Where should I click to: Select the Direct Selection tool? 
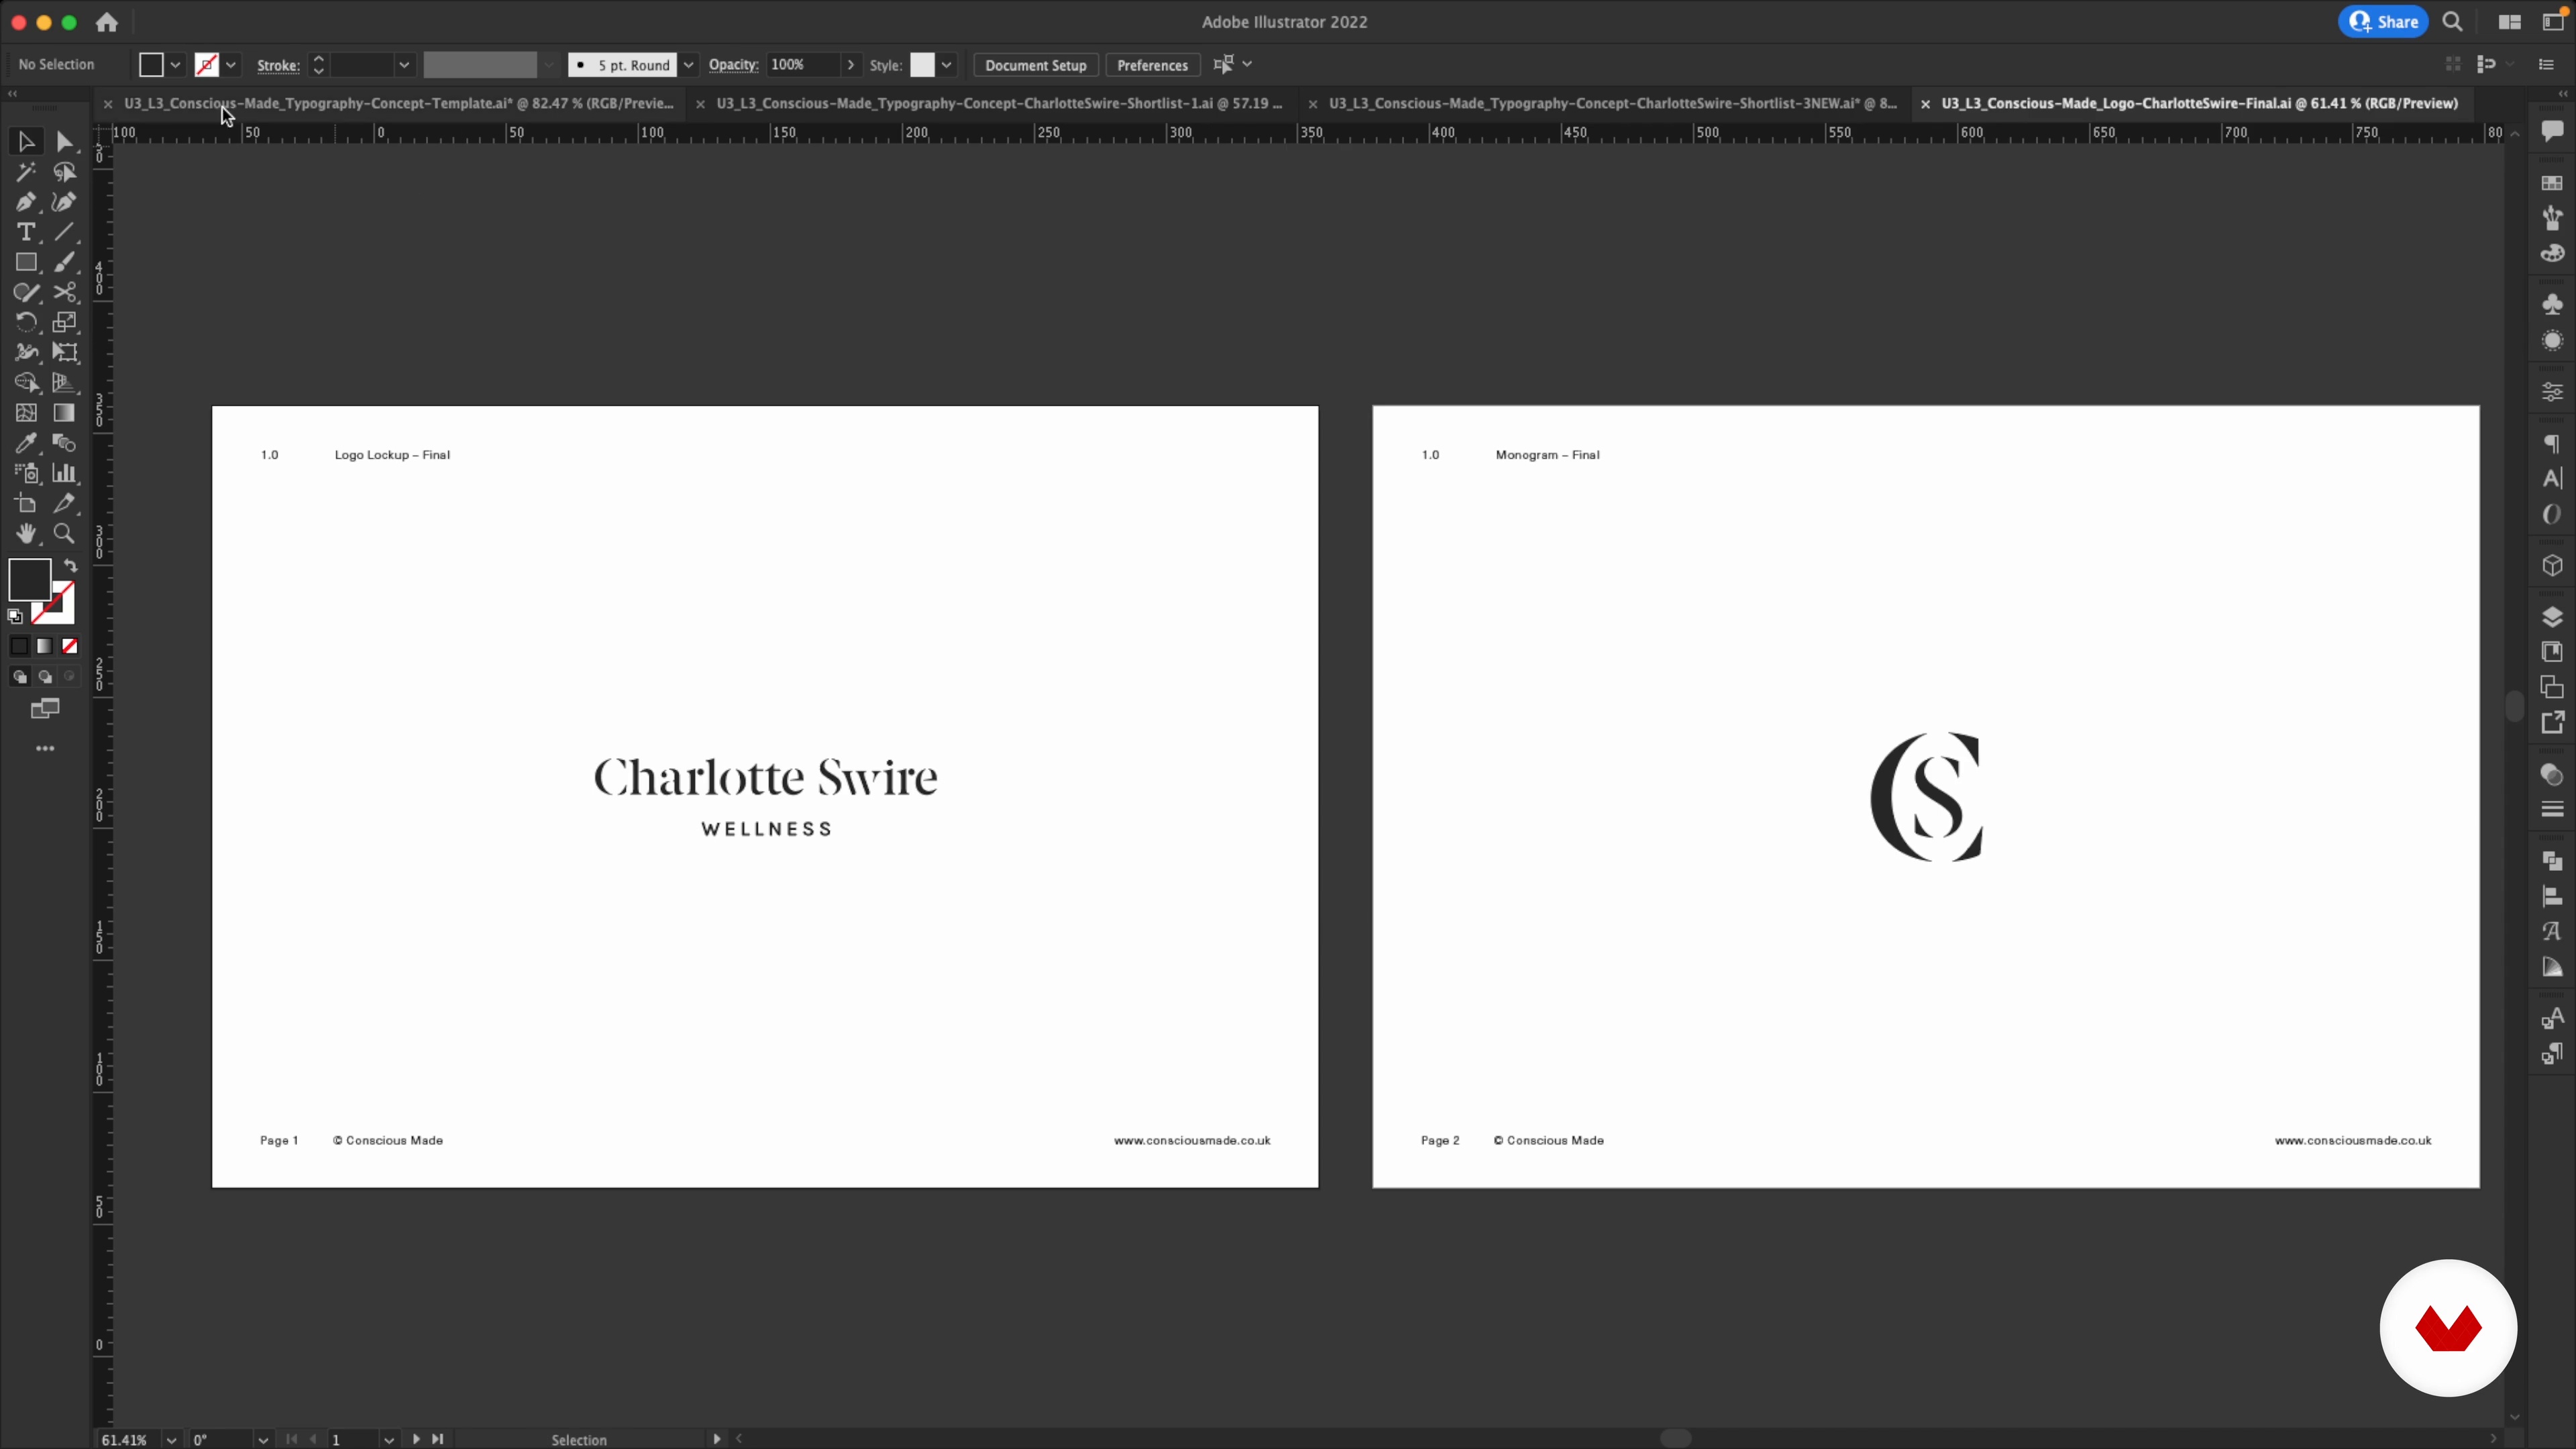pyautogui.click(x=64, y=142)
